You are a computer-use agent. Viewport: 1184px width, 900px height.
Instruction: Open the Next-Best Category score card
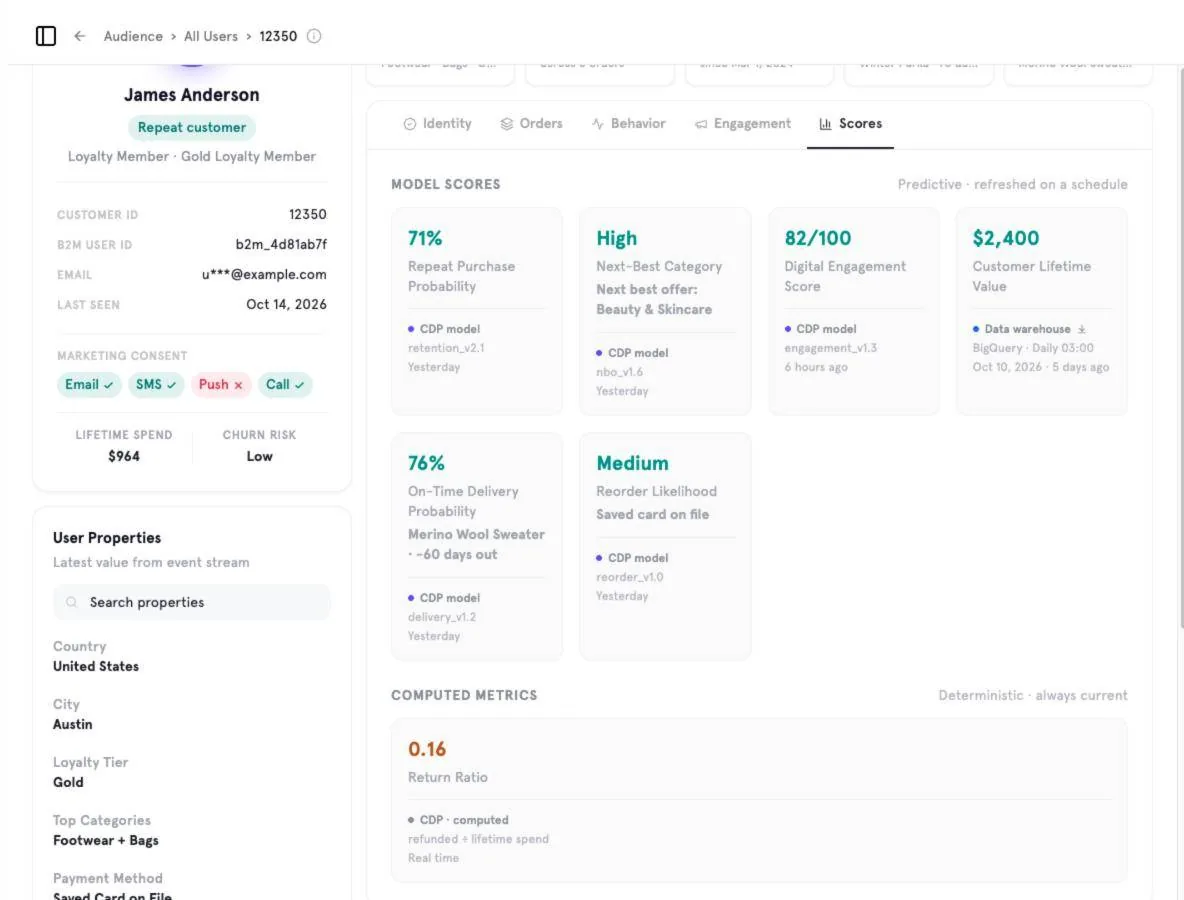[664, 311]
